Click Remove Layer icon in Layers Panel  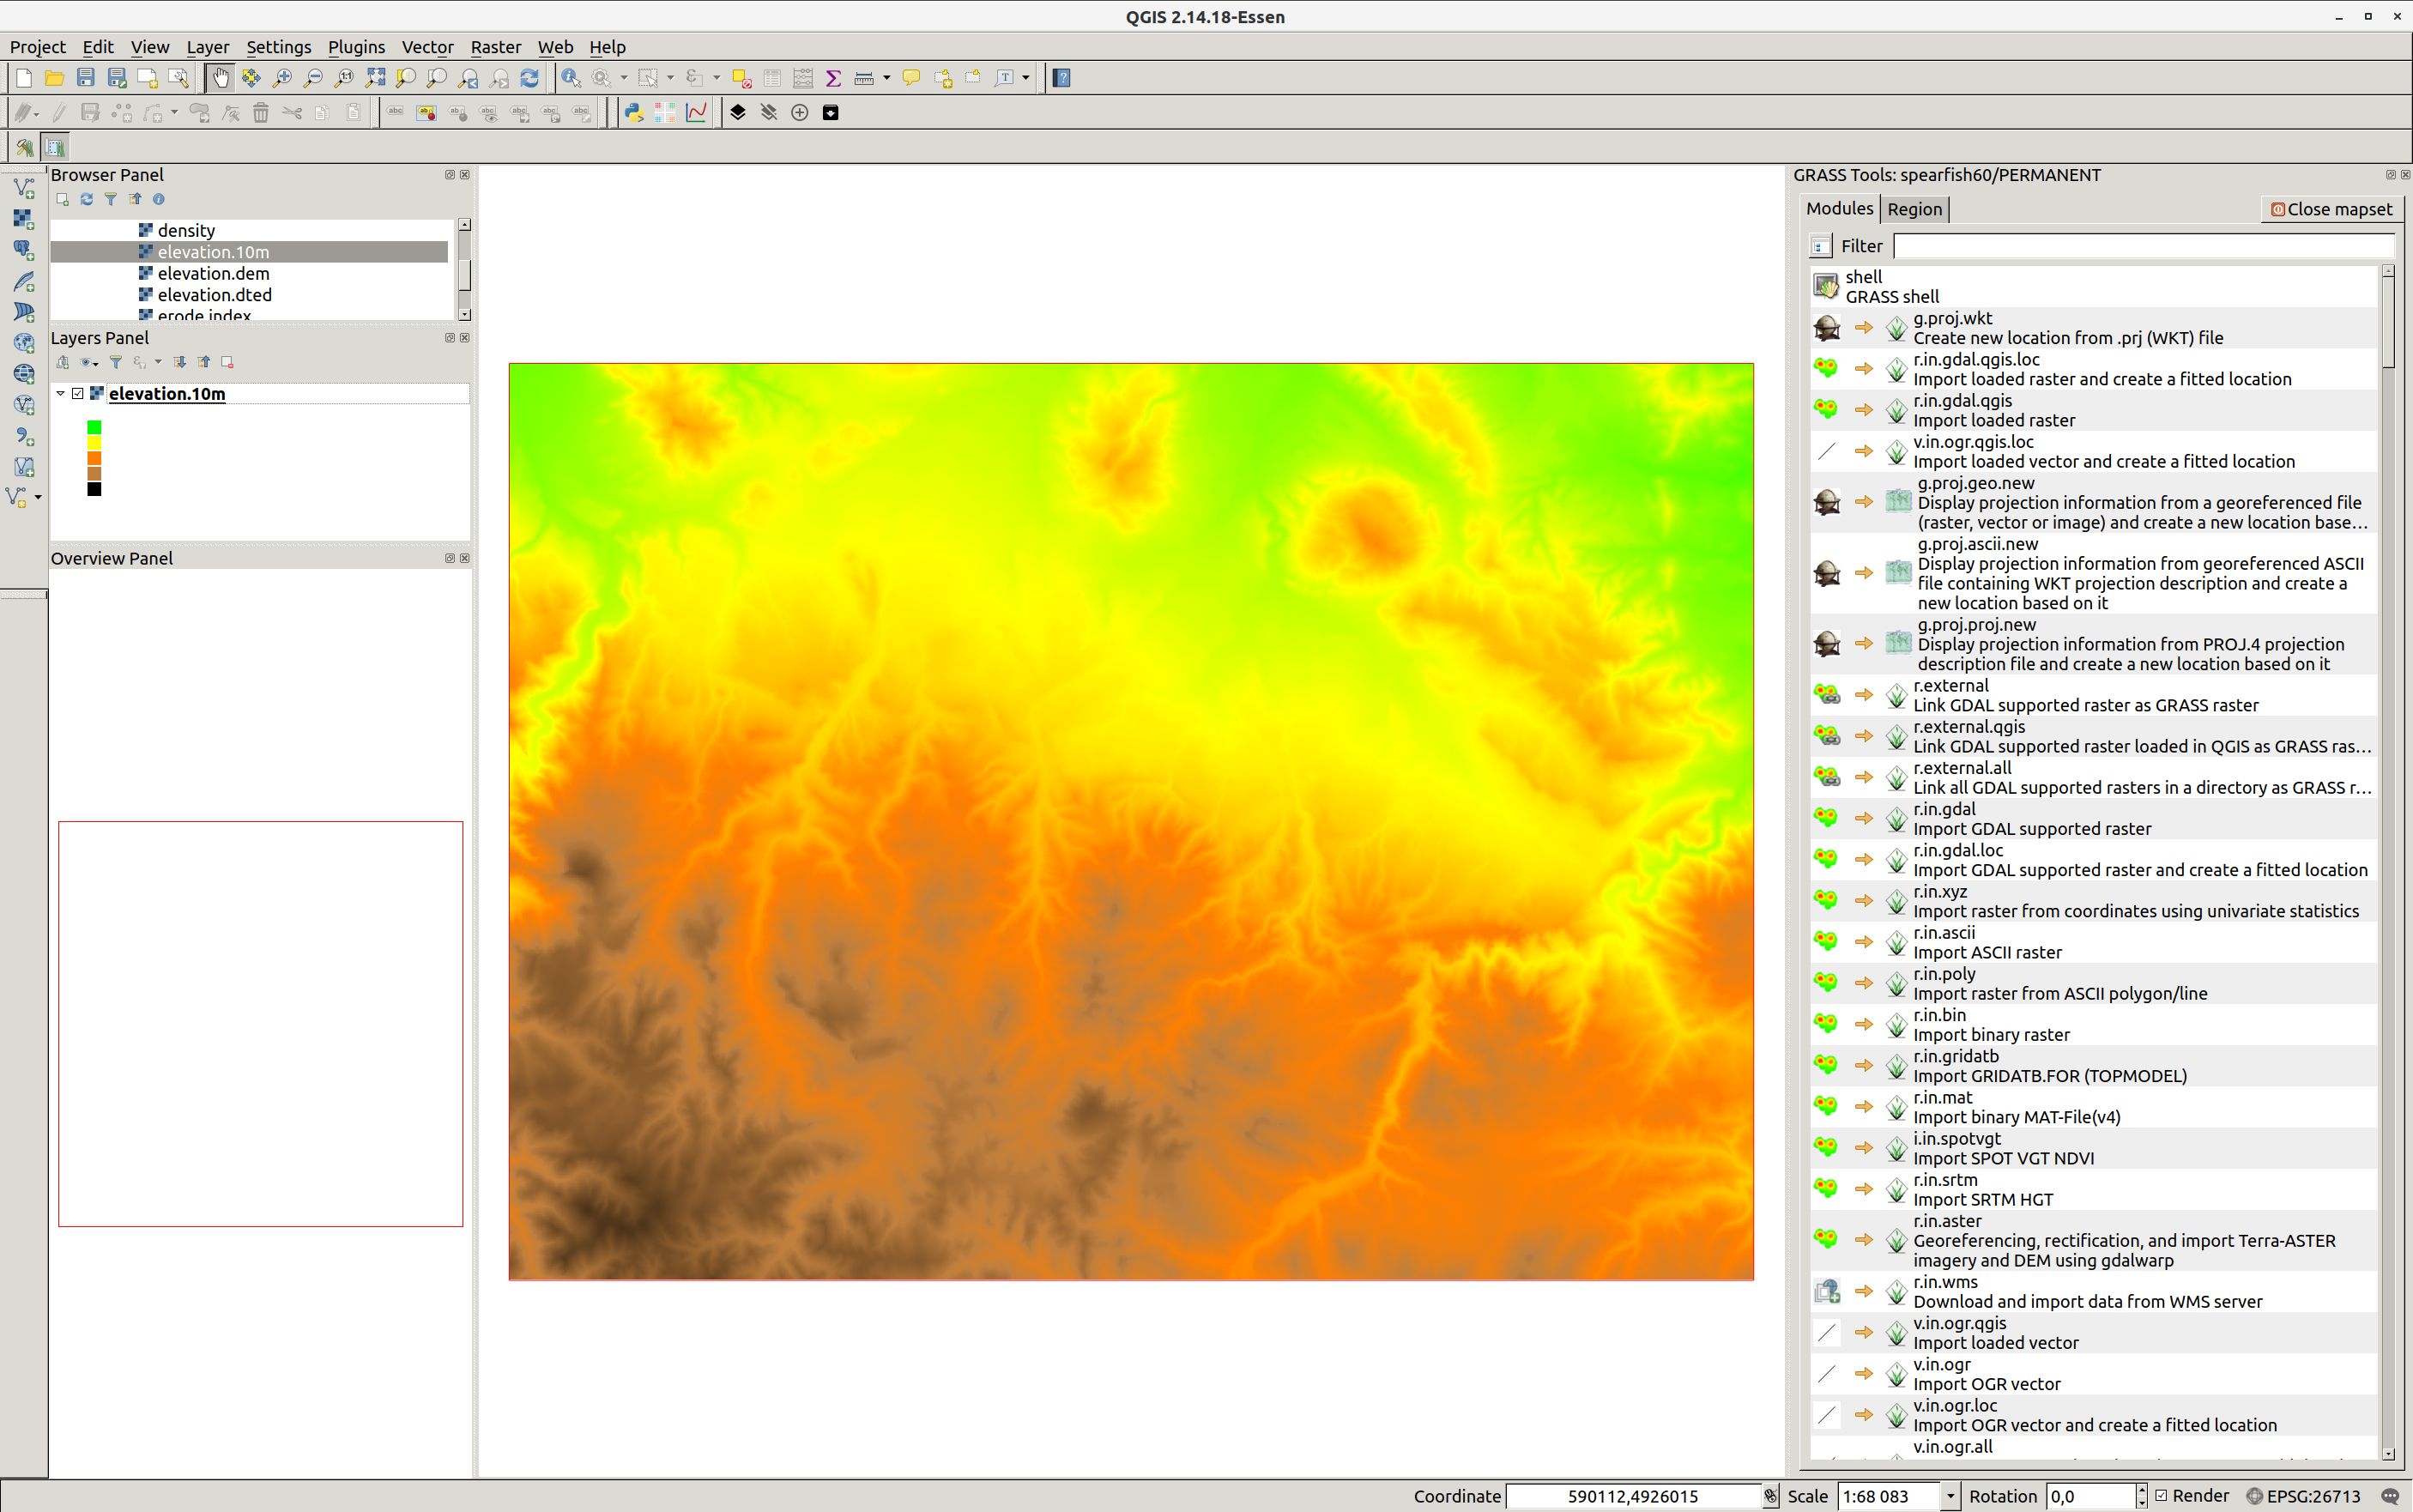(228, 362)
